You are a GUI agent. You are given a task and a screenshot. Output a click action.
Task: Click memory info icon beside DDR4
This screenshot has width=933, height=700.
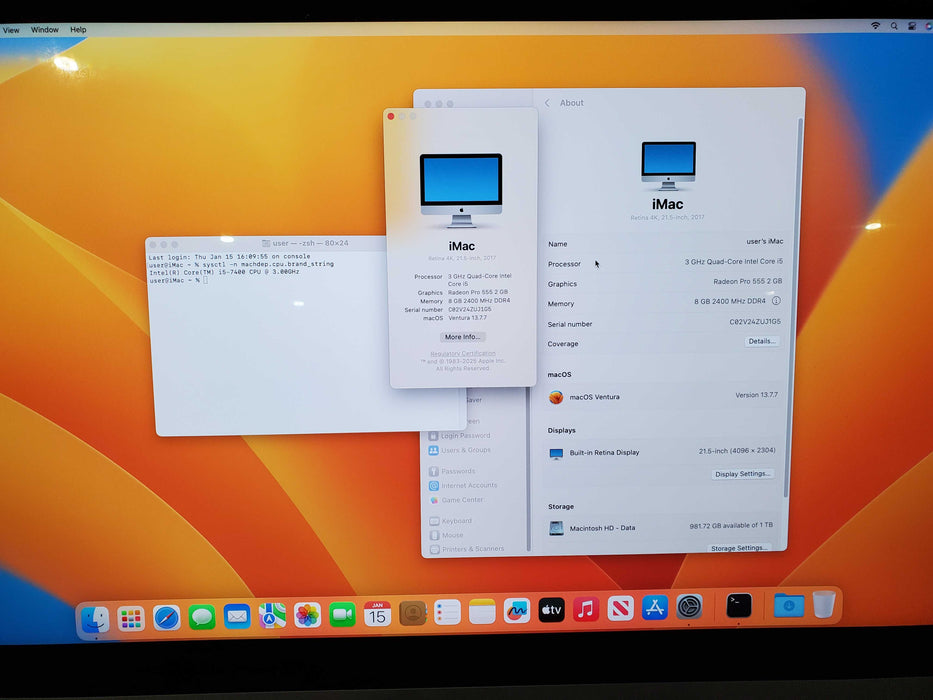(x=776, y=301)
